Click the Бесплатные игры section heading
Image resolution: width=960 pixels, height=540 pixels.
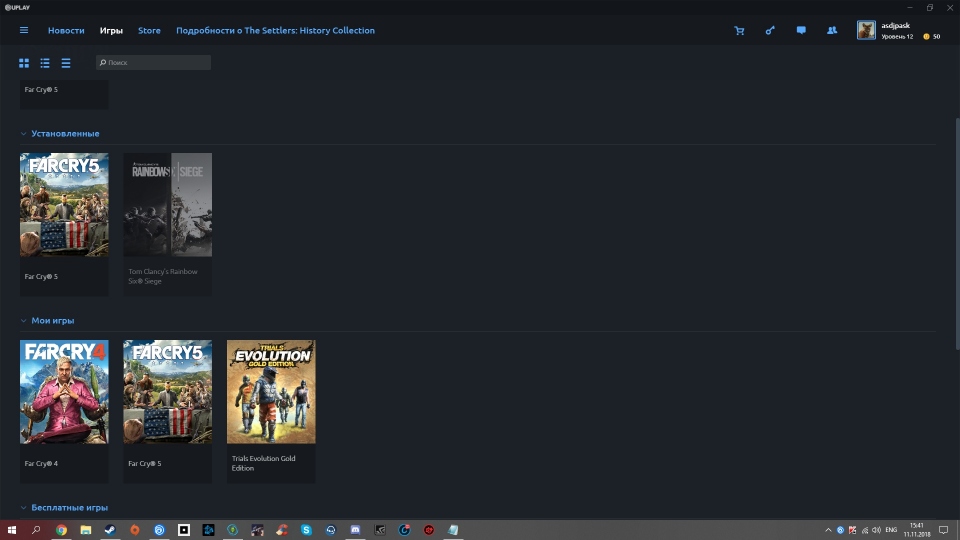point(70,508)
